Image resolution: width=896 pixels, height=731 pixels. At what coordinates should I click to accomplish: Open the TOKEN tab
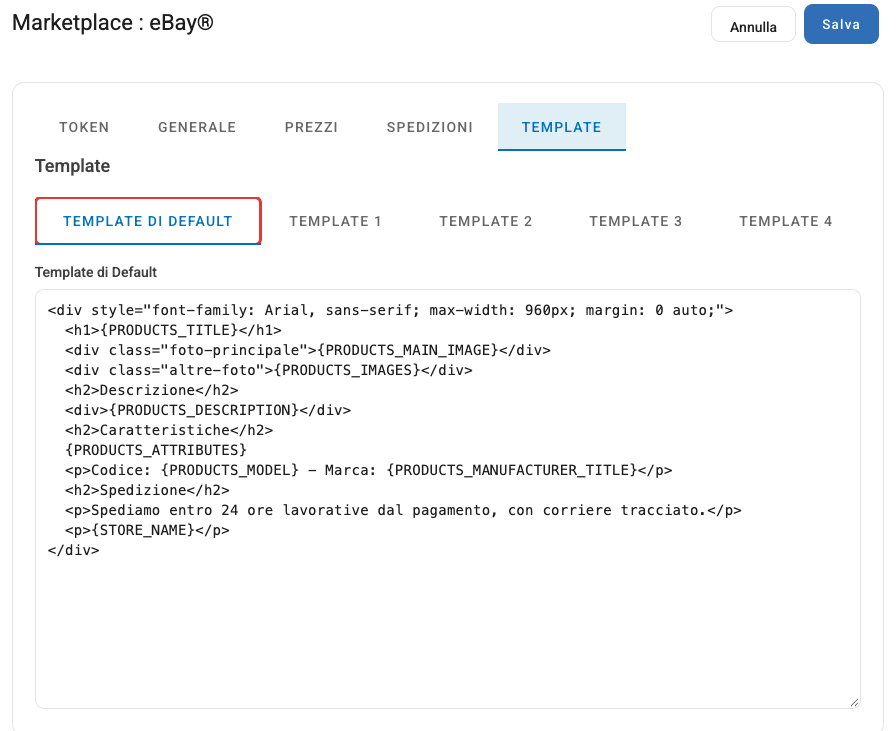pyautogui.click(x=84, y=127)
